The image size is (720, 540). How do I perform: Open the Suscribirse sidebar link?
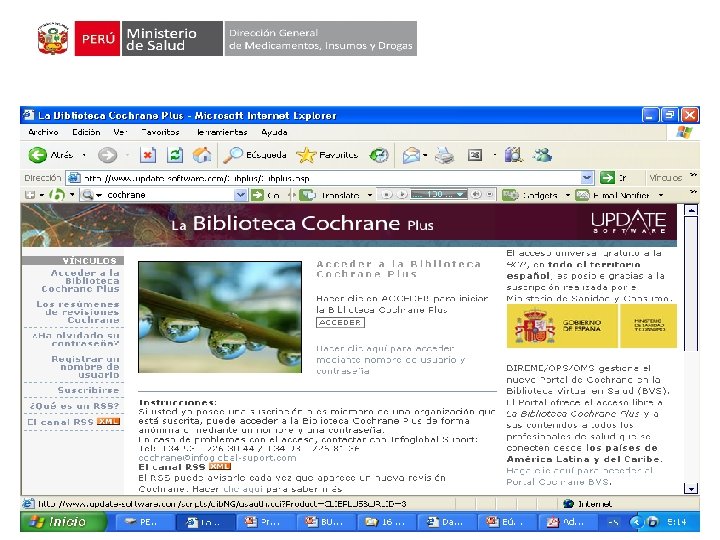89,390
